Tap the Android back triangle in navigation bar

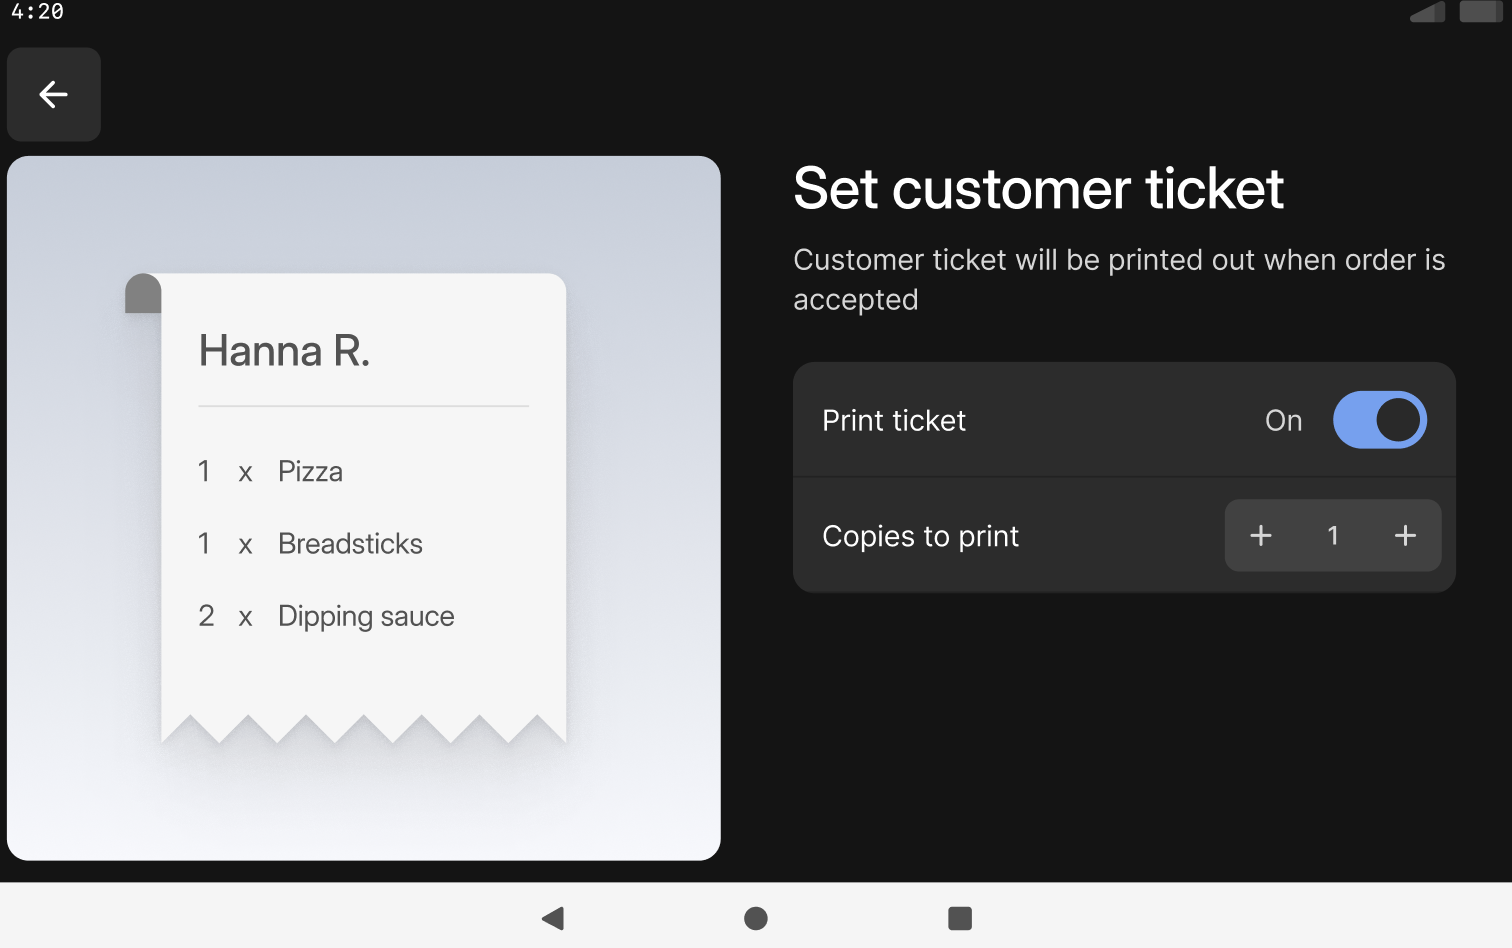pos(553,918)
